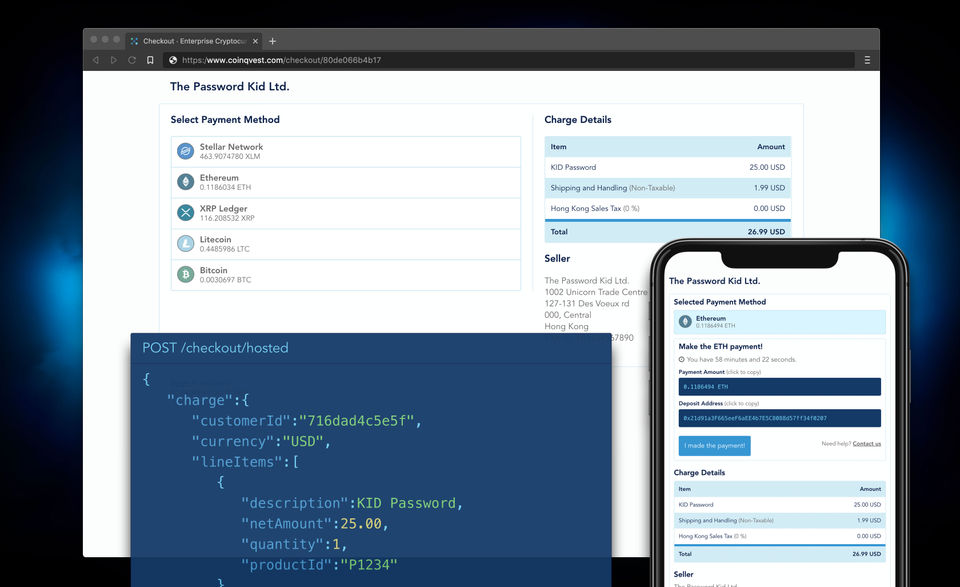960x587 pixels.
Task: Pick XRP Ledger as payment method
Action: (x=346, y=213)
